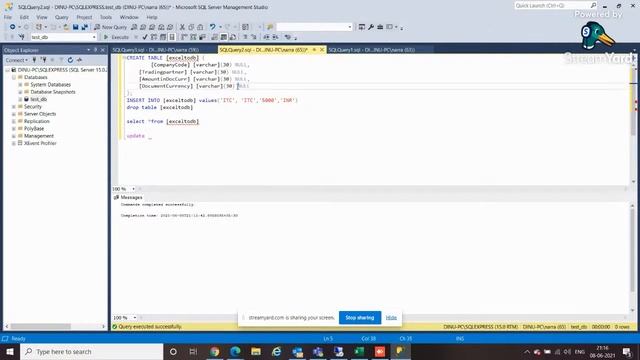Image resolution: width=640 pixels, height=360 pixels.
Task: Click the Decrease indent icon
Action: pyautogui.click(x=266, y=37)
